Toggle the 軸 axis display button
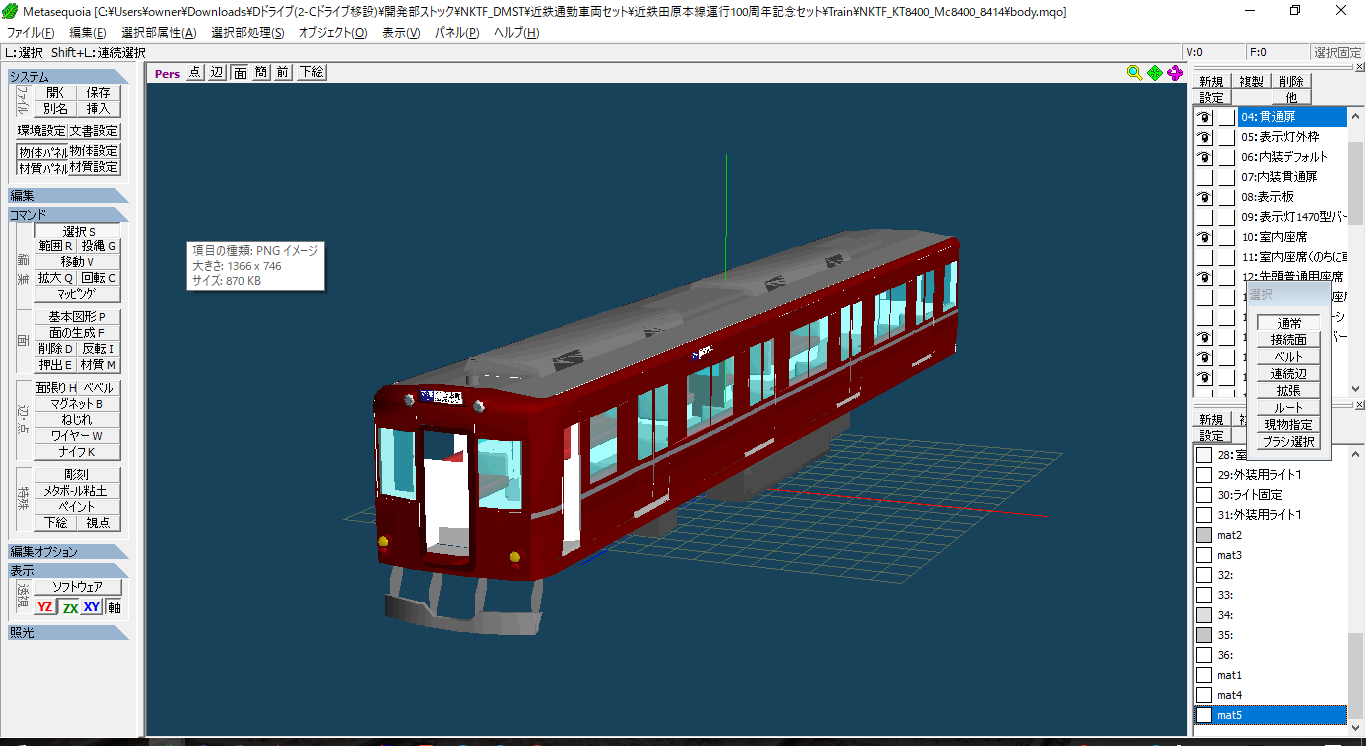1366x746 pixels. point(114,607)
